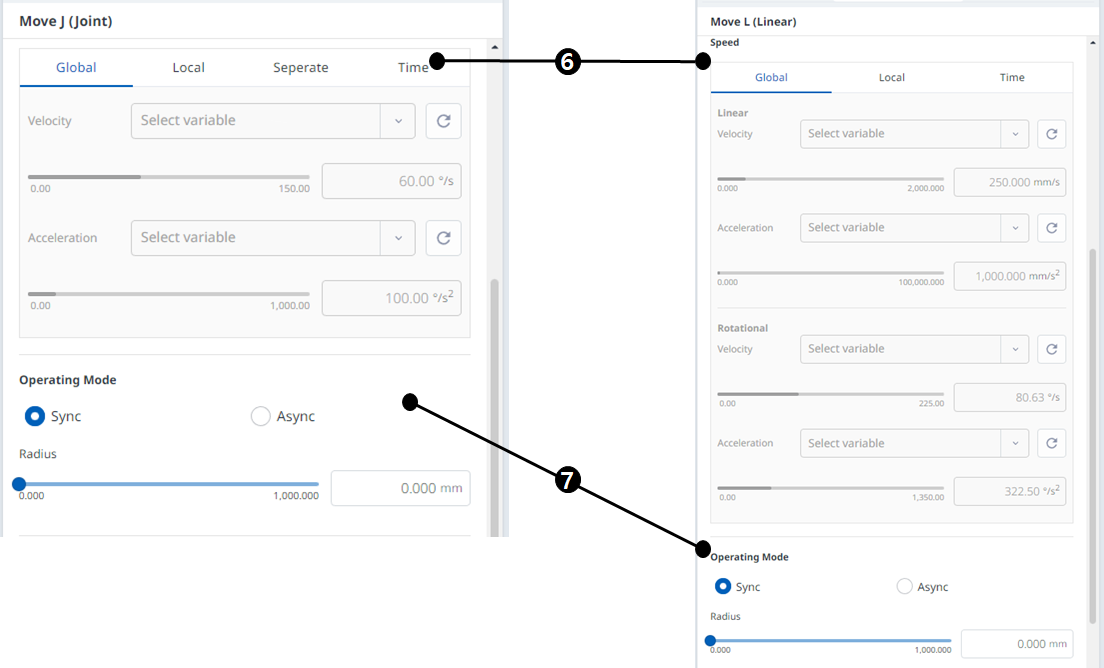This screenshot has width=1104, height=668.
Task: Switch to Local tab in Move L
Action: click(x=892, y=78)
